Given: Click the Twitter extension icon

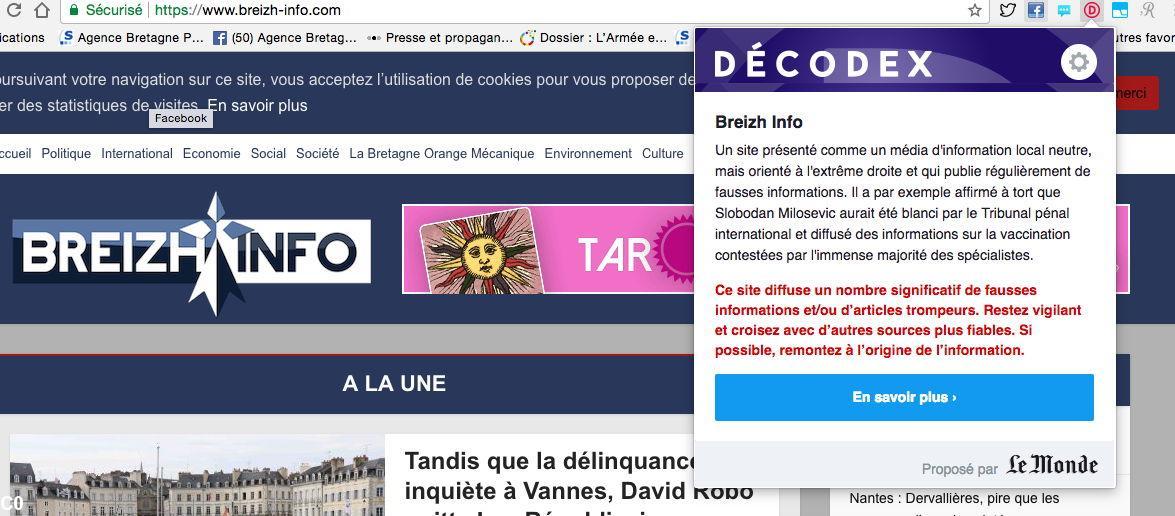Looking at the screenshot, I should pyautogui.click(x=1007, y=10).
